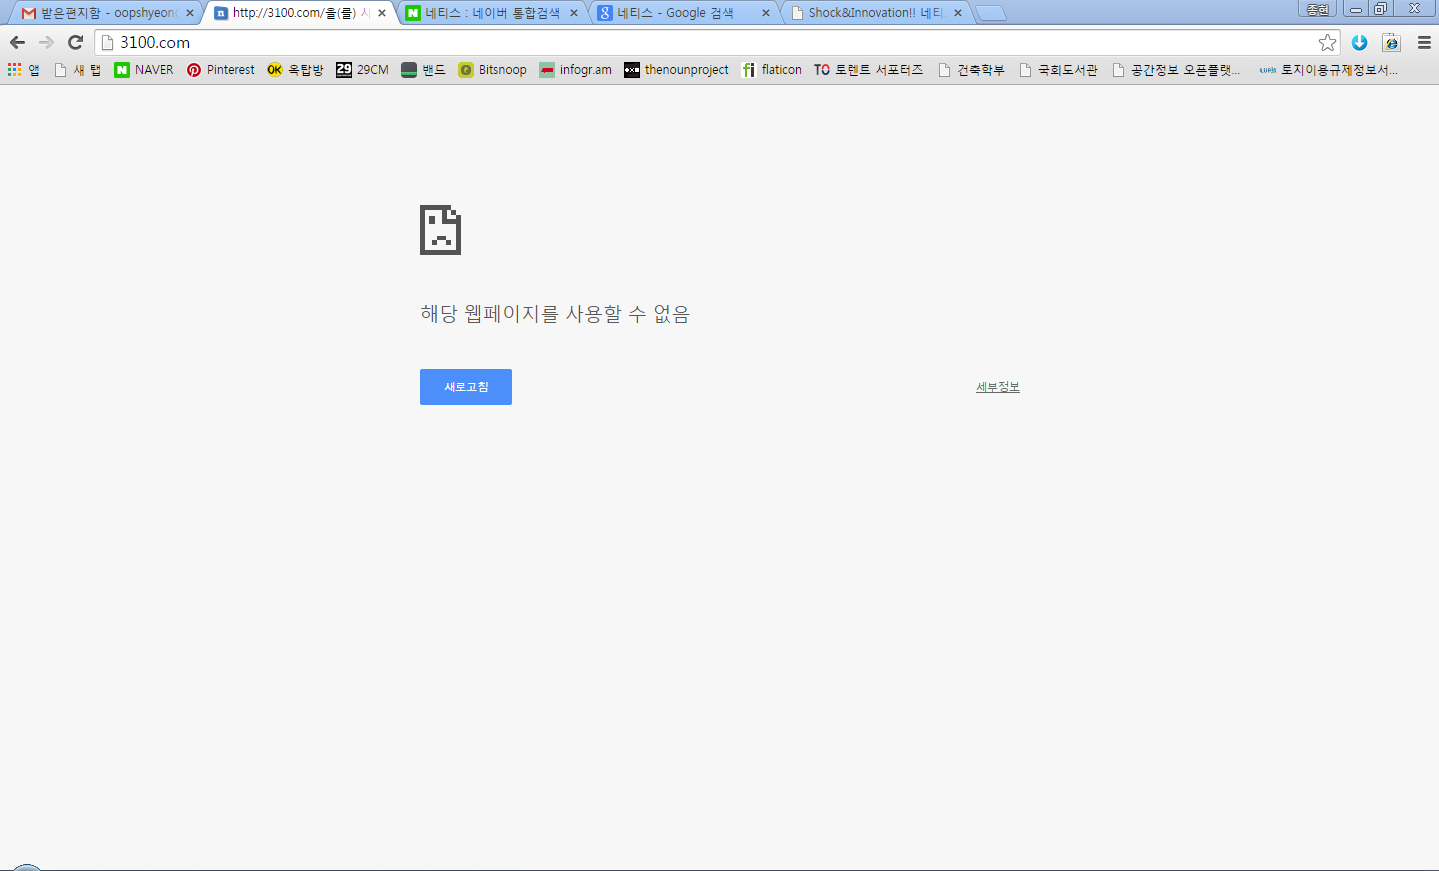Open the flaticon bookmark
This screenshot has height=871, width=1439.
[772, 70]
